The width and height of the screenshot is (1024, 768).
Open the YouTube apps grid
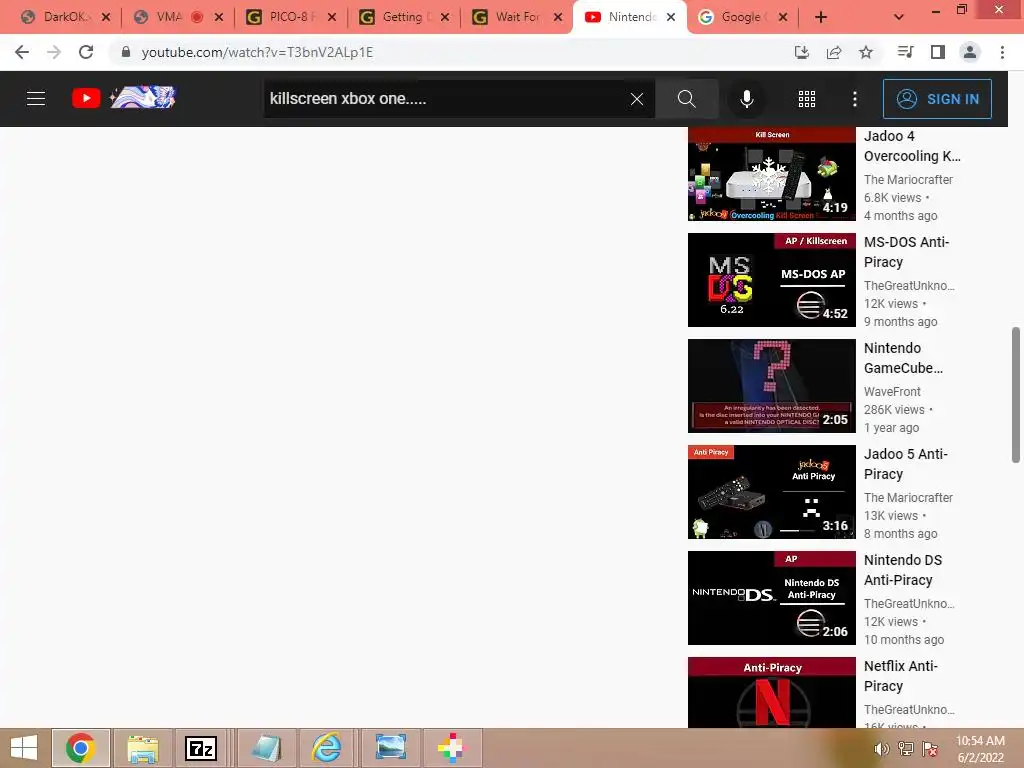point(807,99)
